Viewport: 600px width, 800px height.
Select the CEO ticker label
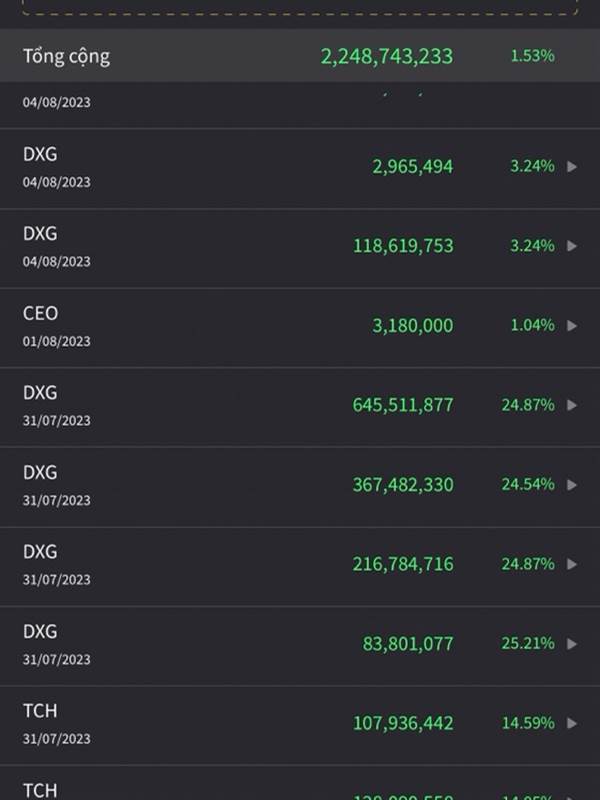coord(40,314)
